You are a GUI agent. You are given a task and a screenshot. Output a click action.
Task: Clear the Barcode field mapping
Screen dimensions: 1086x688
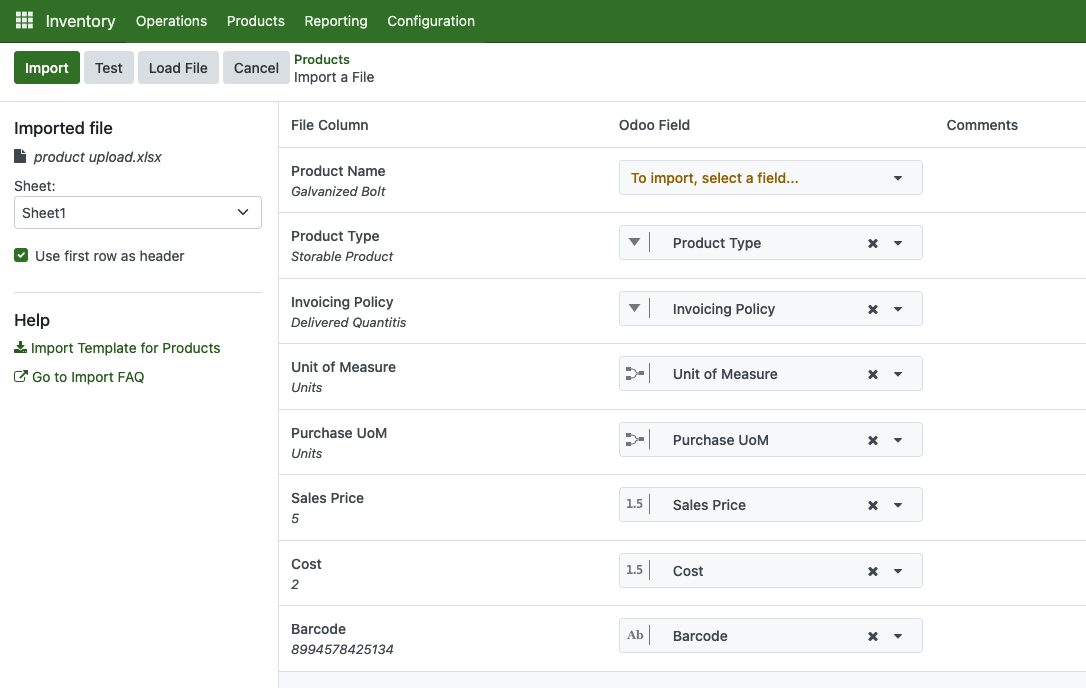(872, 636)
